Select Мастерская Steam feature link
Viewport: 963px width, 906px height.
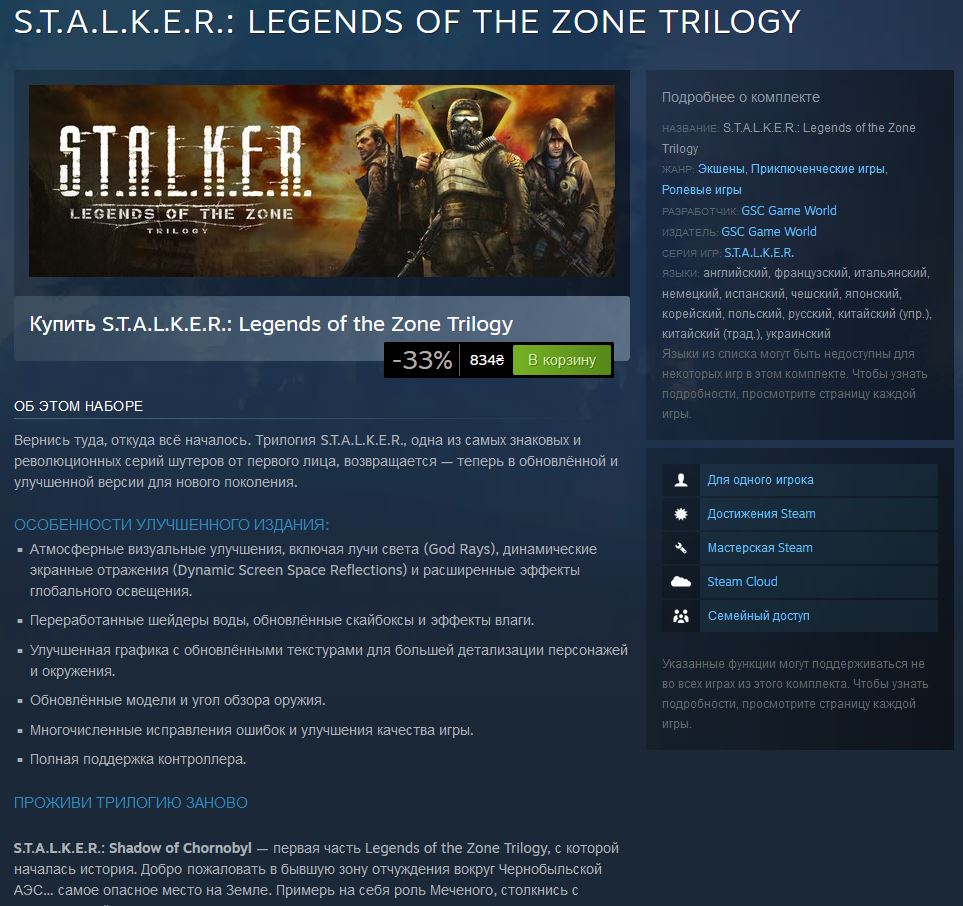pos(760,547)
